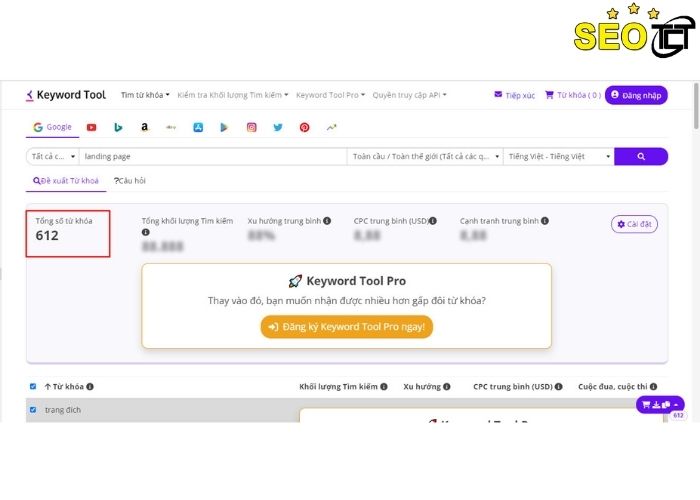Select the App Store keyword source icon

(198, 127)
